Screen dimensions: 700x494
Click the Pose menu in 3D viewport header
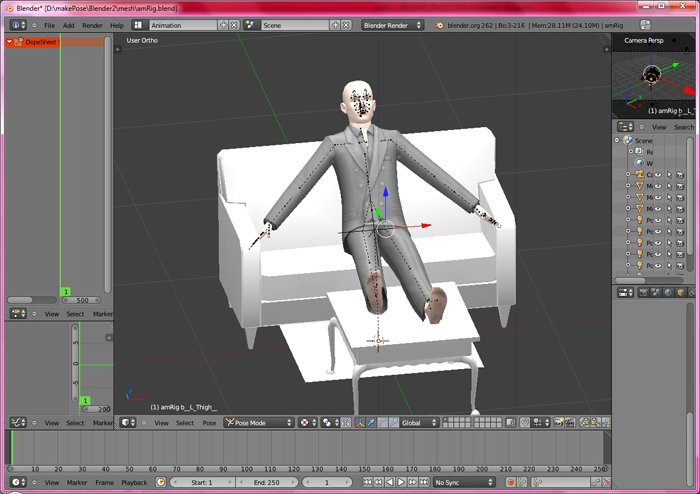[x=210, y=423]
